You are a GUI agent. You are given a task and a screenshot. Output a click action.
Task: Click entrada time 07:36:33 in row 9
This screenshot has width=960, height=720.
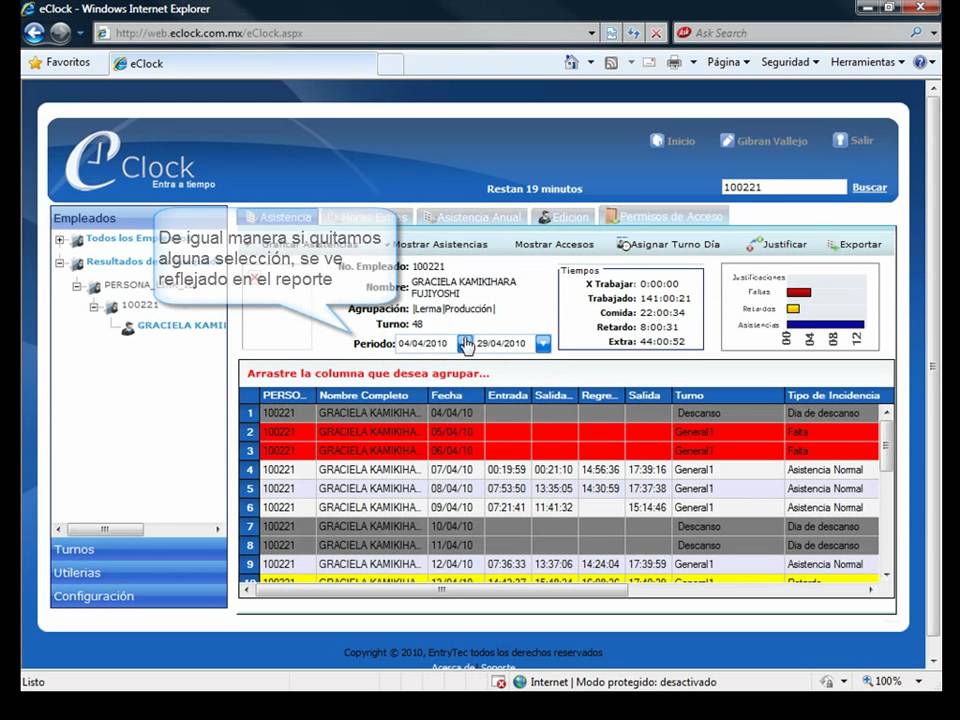point(506,564)
